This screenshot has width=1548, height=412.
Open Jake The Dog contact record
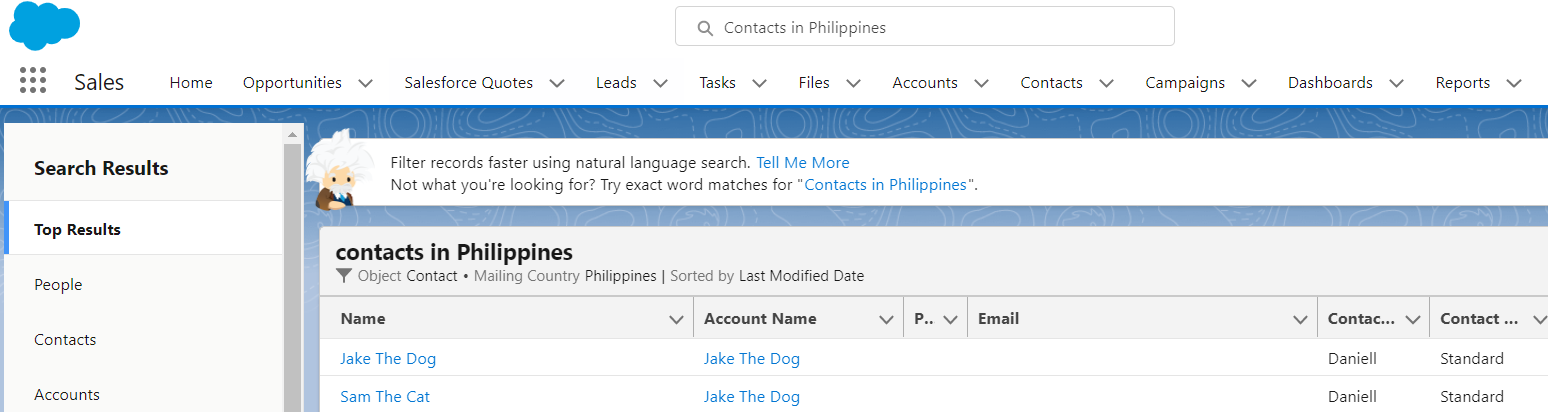coord(388,358)
